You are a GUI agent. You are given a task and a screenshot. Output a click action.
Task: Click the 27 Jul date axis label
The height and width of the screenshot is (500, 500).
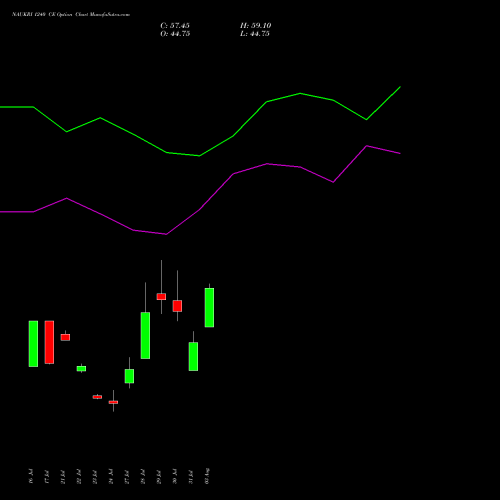point(127,476)
